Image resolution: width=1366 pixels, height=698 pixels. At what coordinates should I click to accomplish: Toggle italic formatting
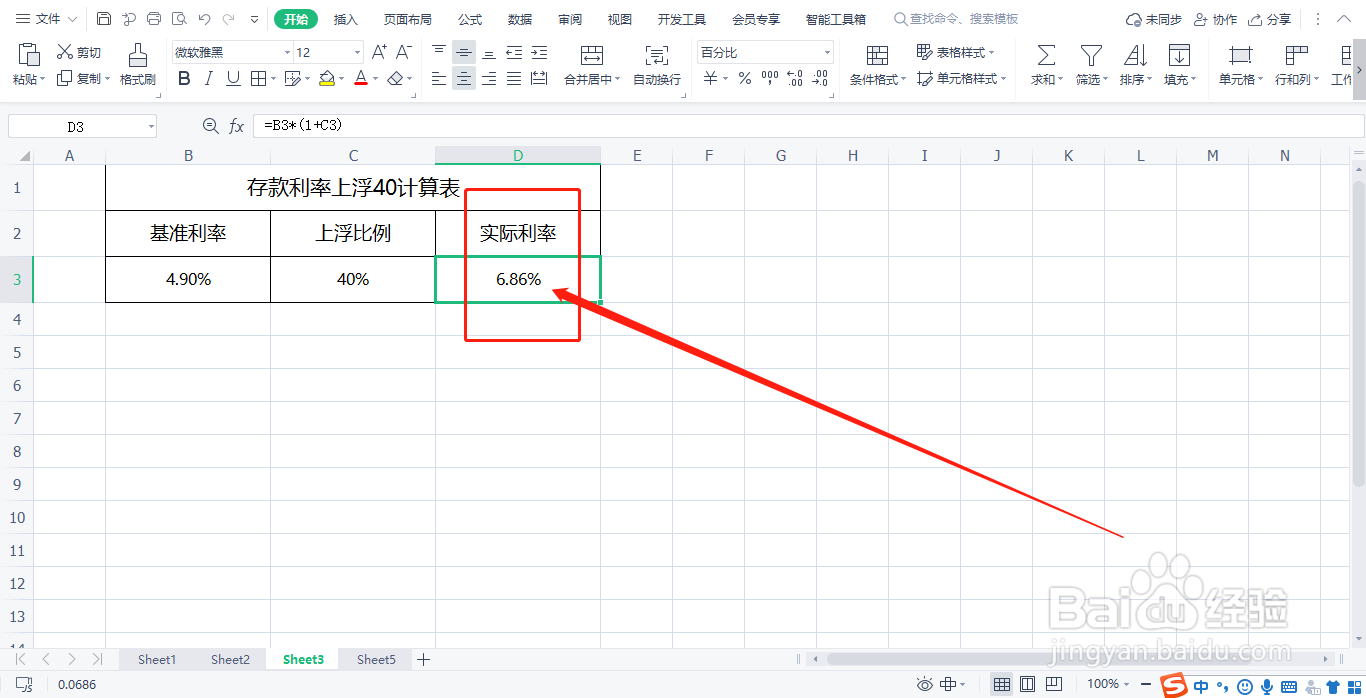(207, 78)
